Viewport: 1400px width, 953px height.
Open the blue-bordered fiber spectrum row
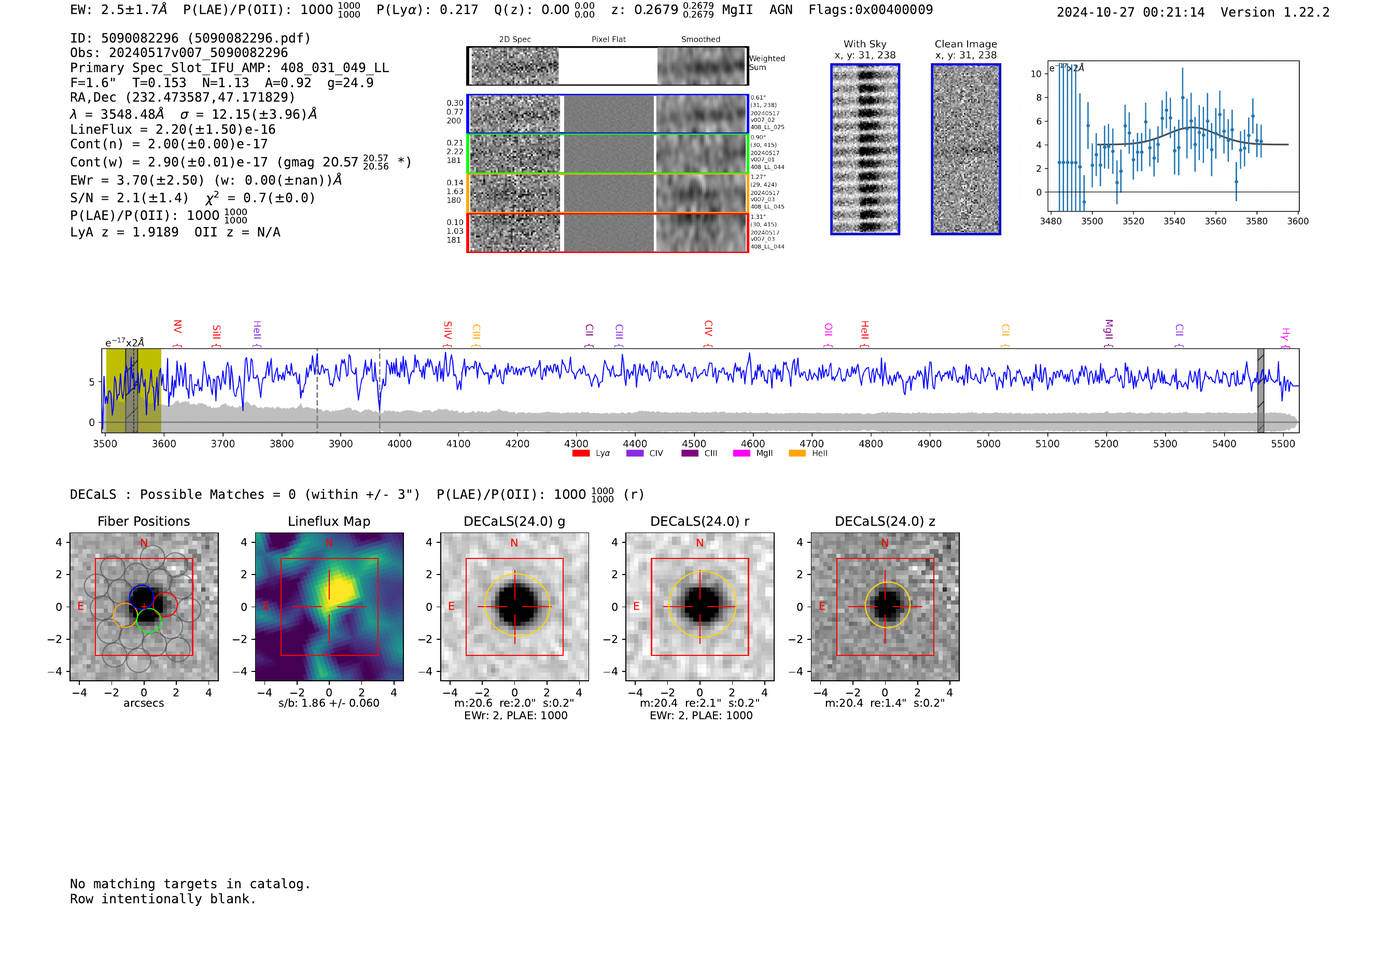[608, 114]
